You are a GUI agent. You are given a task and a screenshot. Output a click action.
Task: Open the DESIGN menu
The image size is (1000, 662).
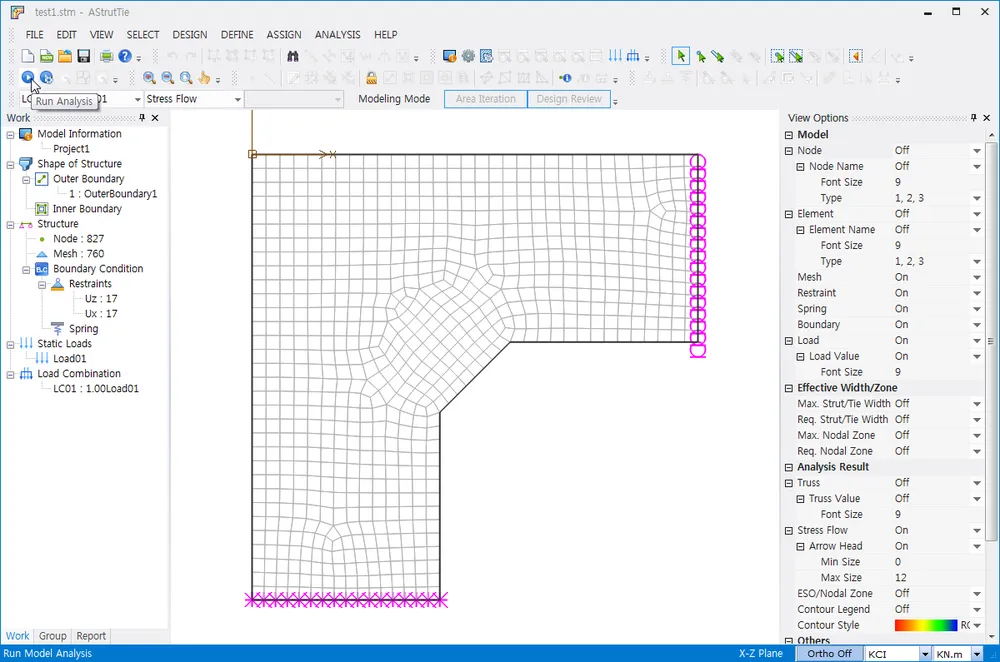click(x=189, y=34)
